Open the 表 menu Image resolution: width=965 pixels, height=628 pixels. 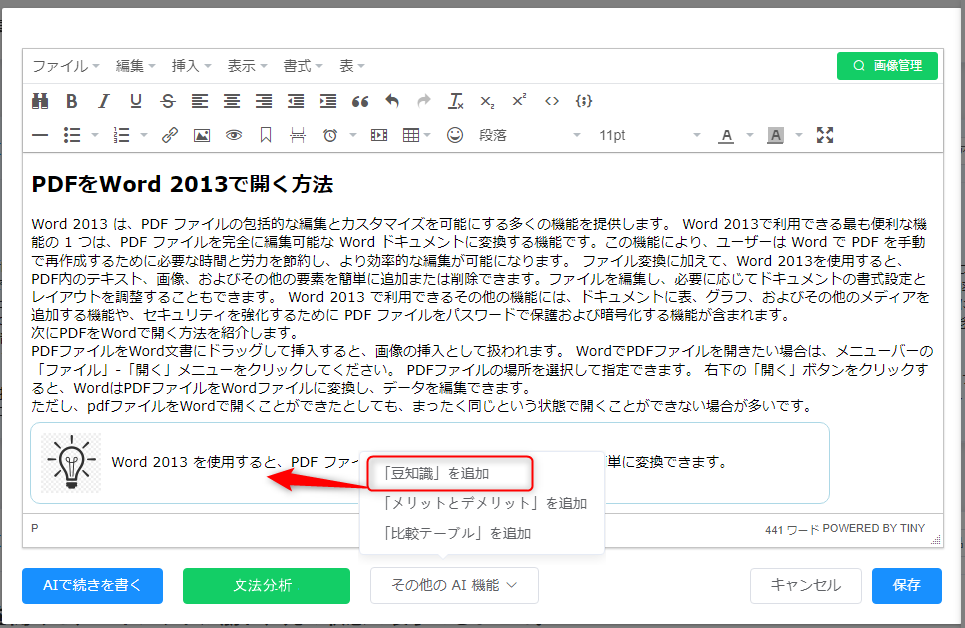pos(352,66)
